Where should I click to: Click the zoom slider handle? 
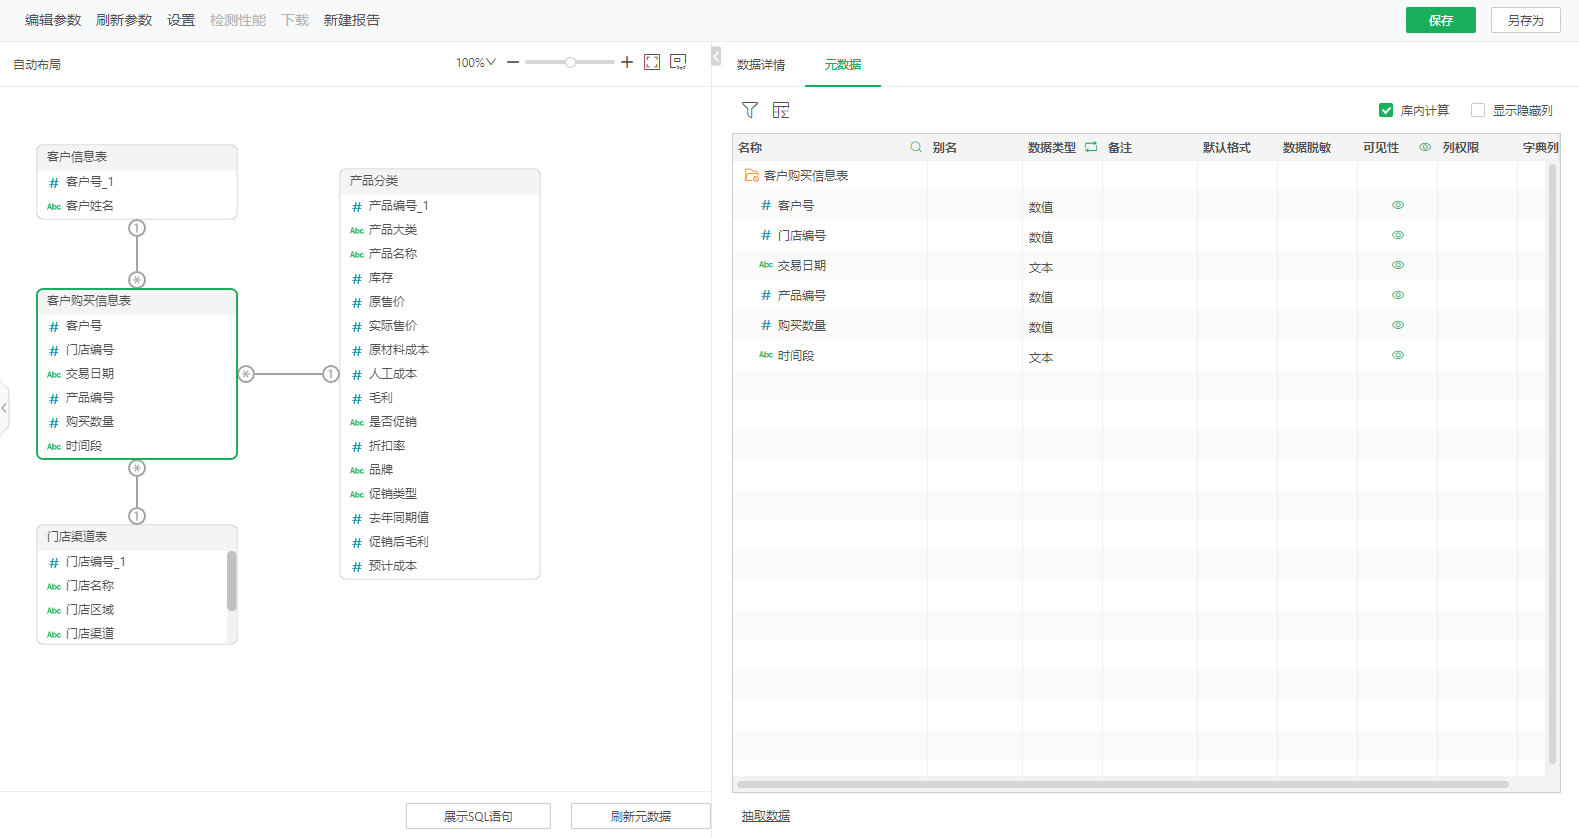pyautogui.click(x=570, y=62)
